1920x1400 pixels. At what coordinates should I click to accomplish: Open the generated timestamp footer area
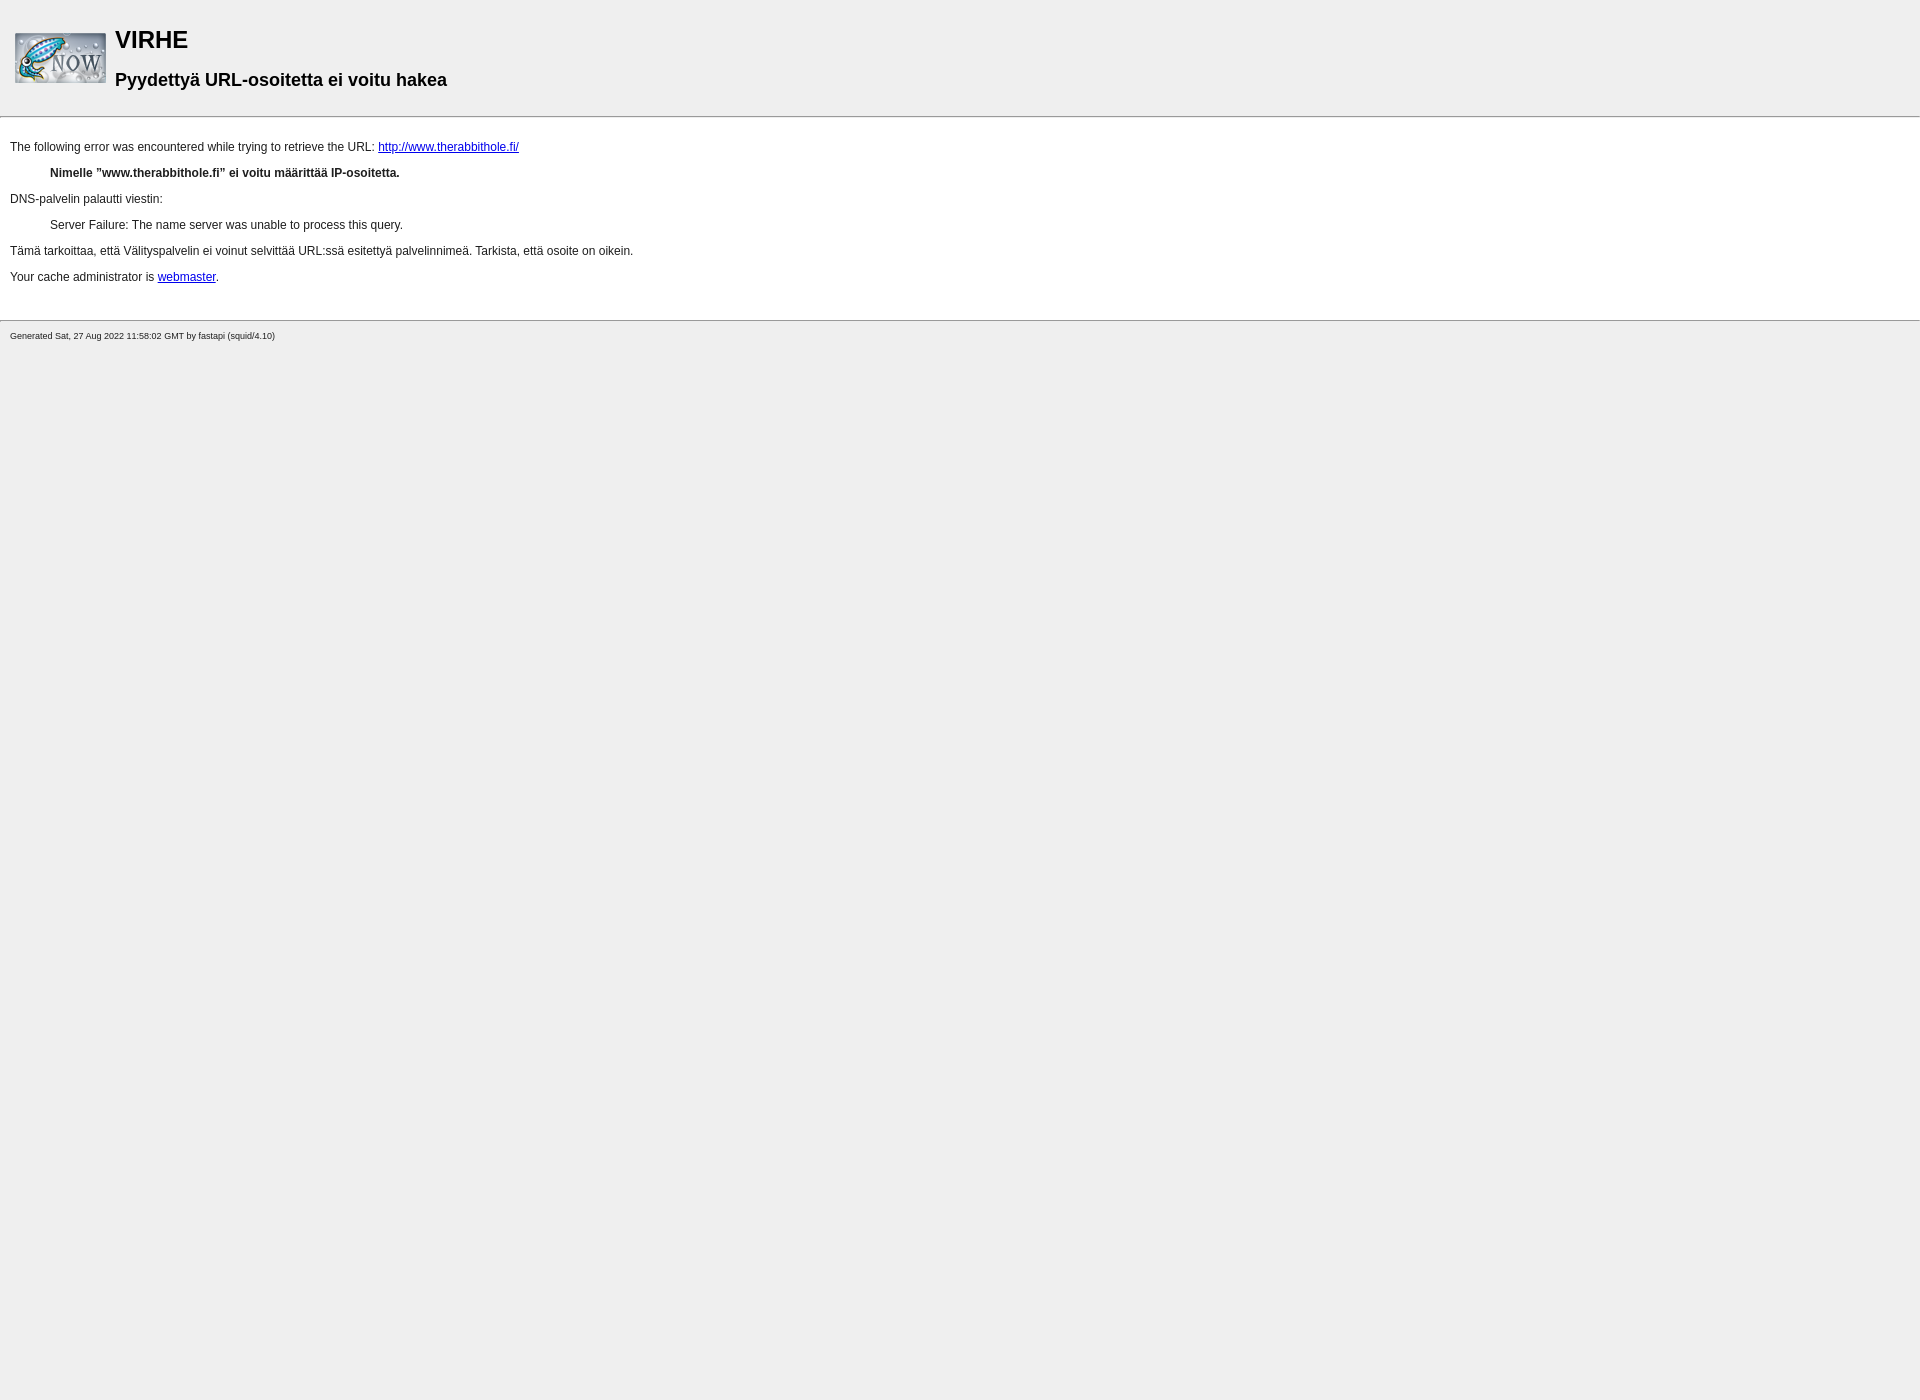pos(142,335)
